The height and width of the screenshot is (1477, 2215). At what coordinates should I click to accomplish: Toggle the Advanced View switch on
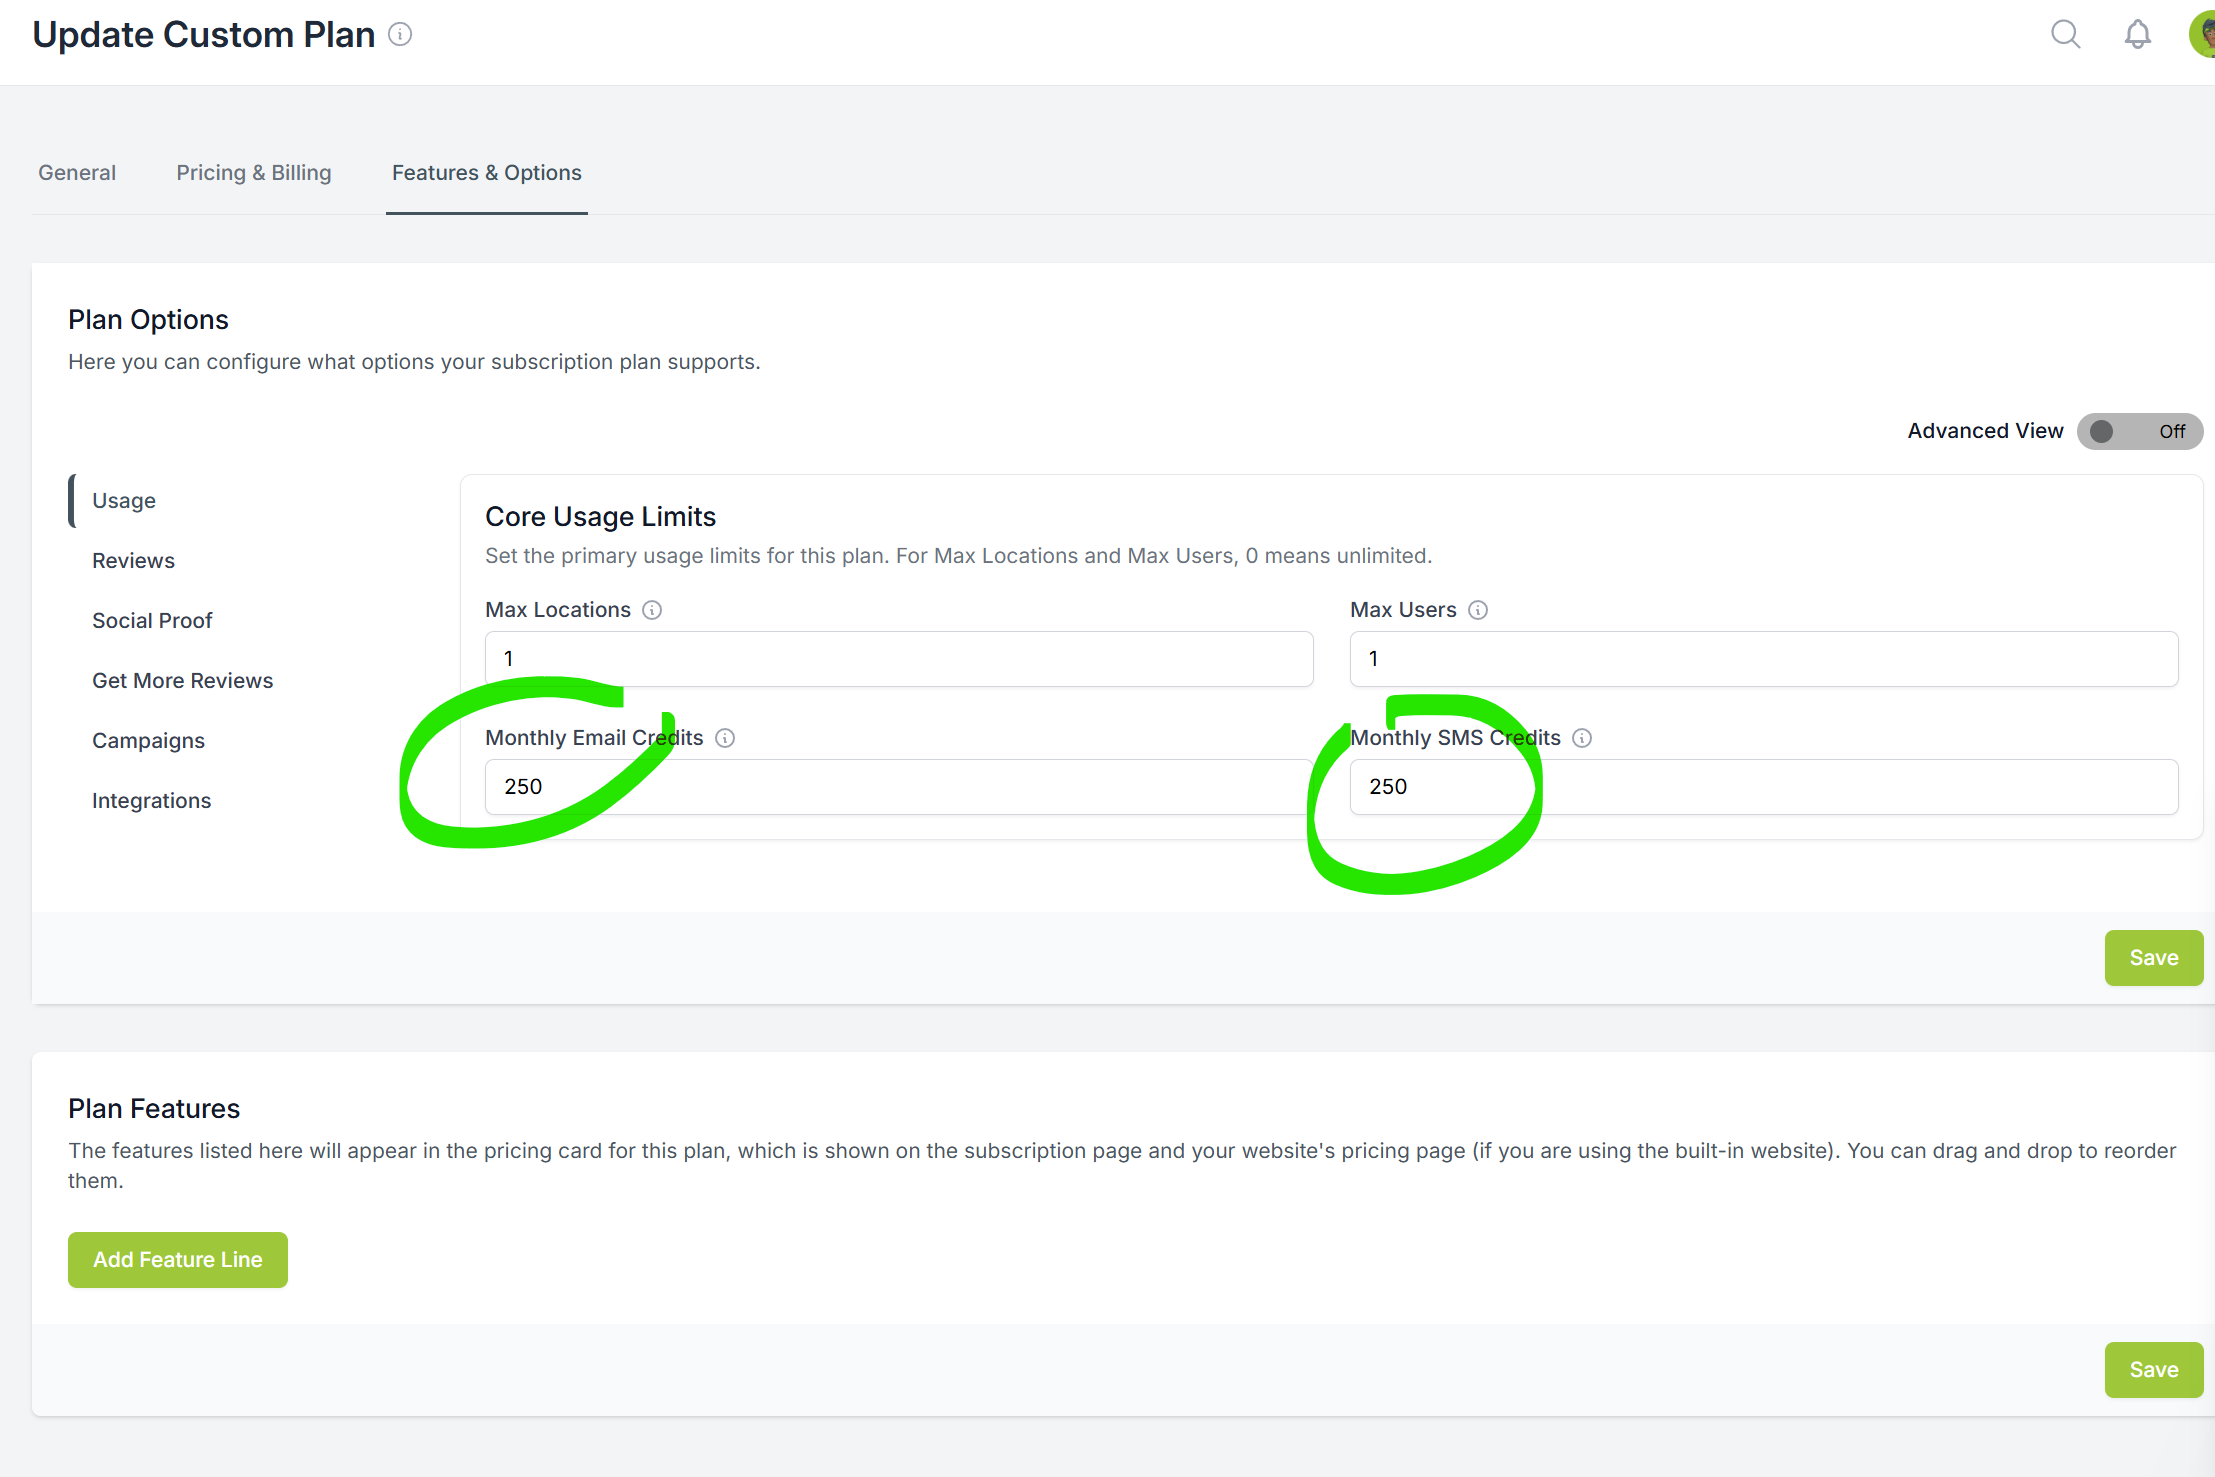point(2140,431)
